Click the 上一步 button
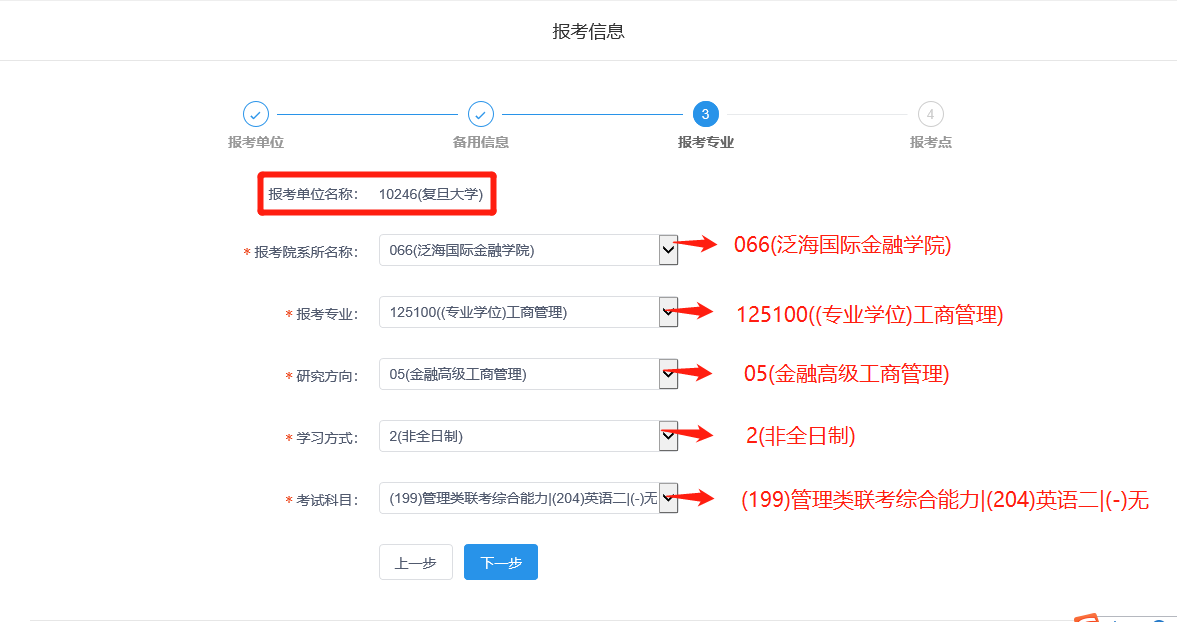The image size is (1177, 622). click(415, 563)
